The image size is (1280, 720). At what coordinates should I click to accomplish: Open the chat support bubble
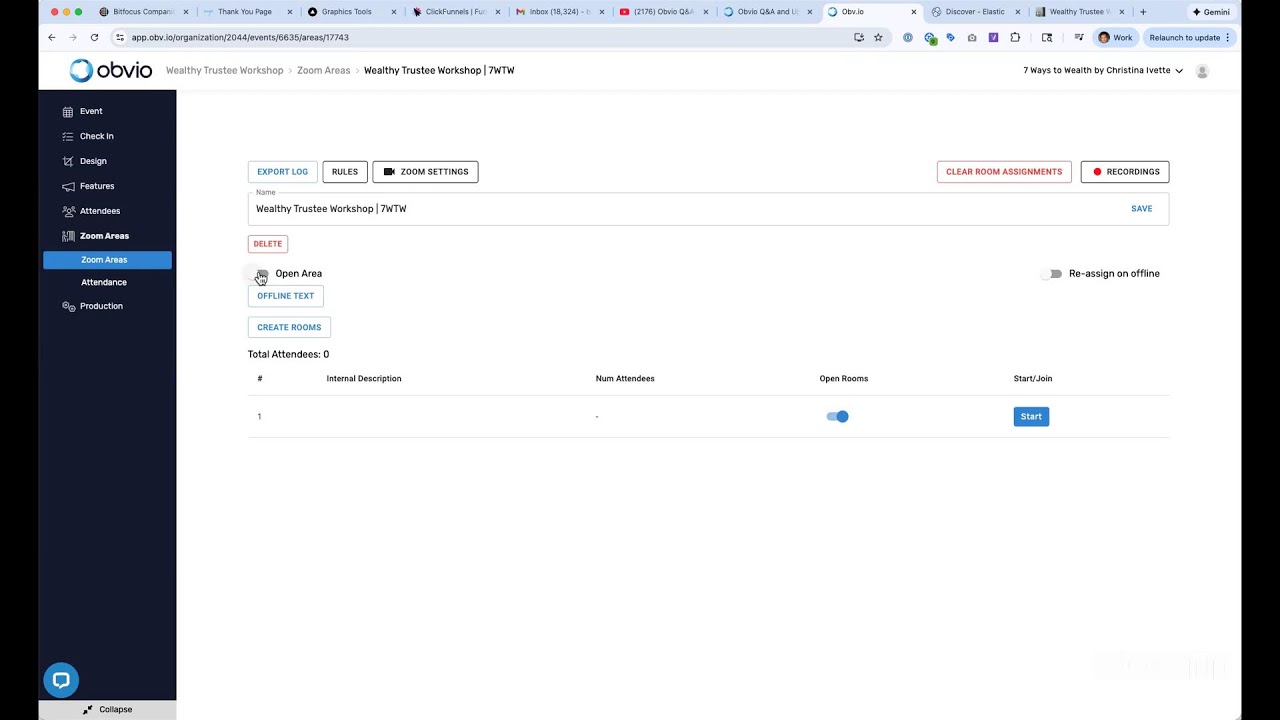pos(61,680)
